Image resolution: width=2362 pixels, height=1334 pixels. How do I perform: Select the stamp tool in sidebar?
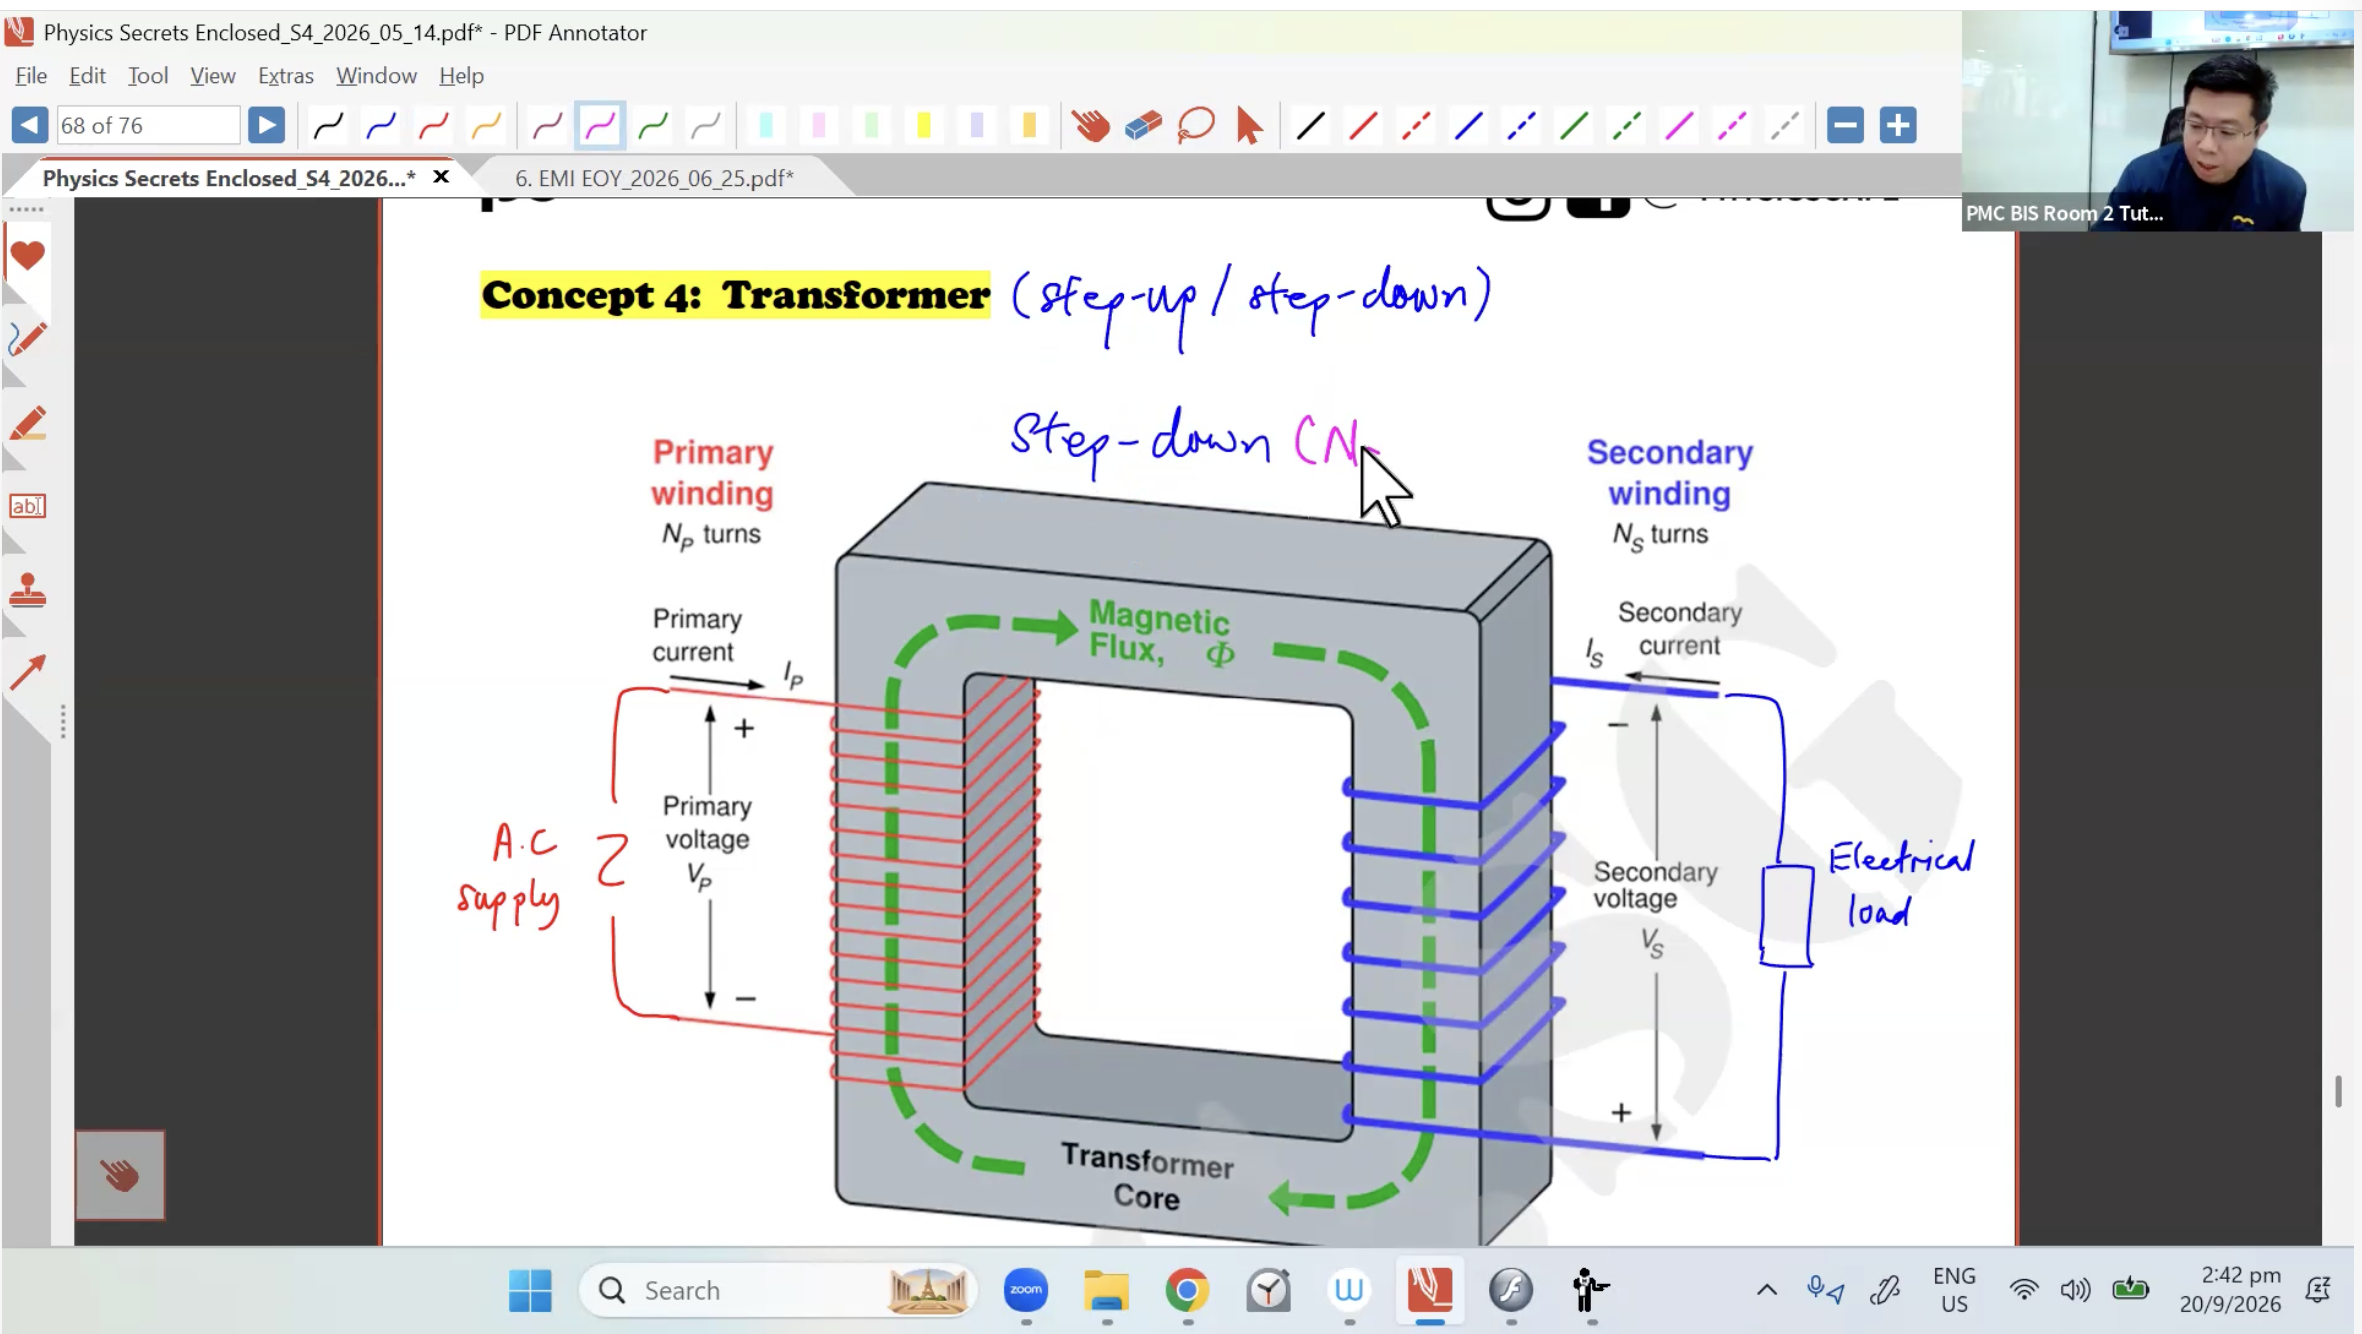27,590
